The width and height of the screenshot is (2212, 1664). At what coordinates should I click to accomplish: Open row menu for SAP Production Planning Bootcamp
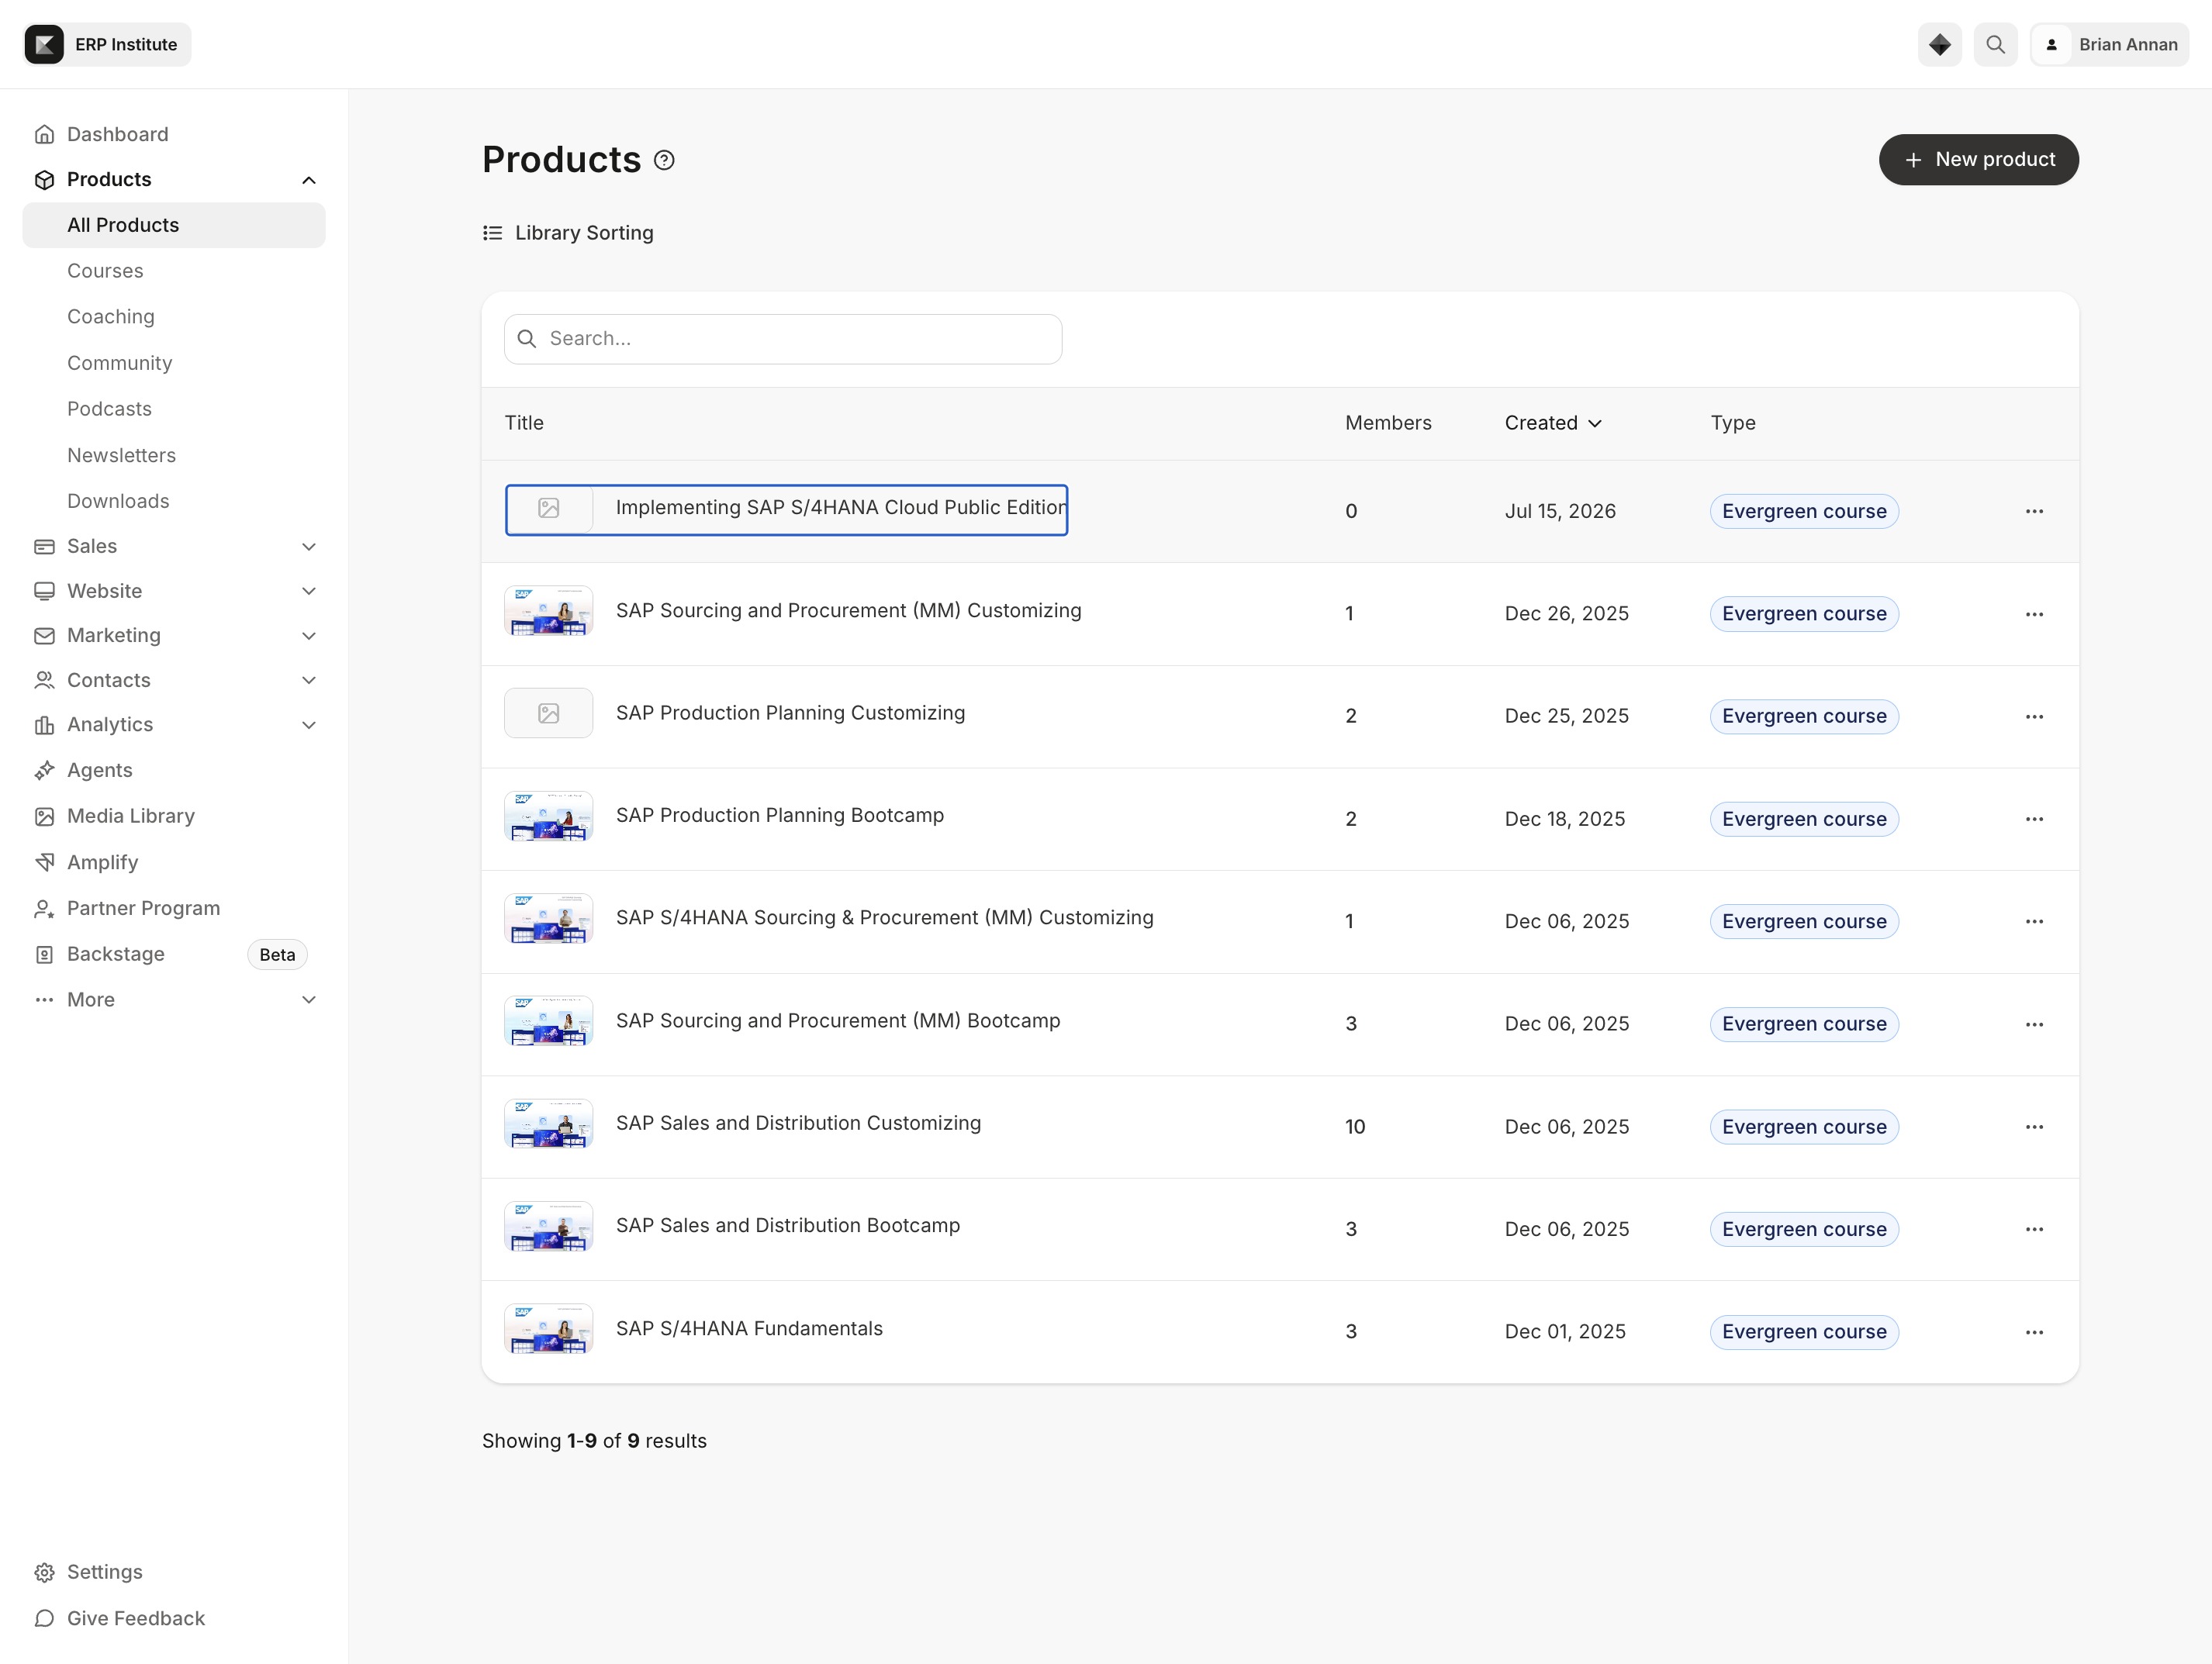tap(2034, 819)
